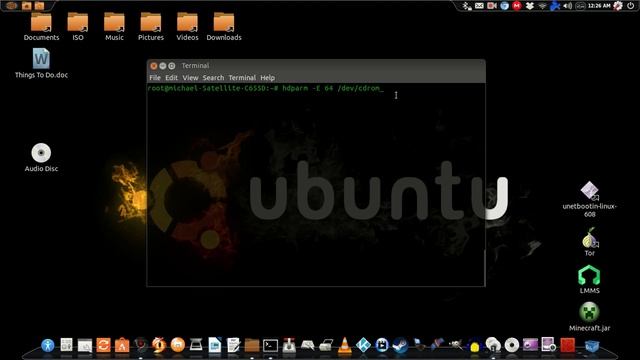This screenshot has height=360, width=640.
Task: Launch VLC media player from the dock
Action: [344, 345]
